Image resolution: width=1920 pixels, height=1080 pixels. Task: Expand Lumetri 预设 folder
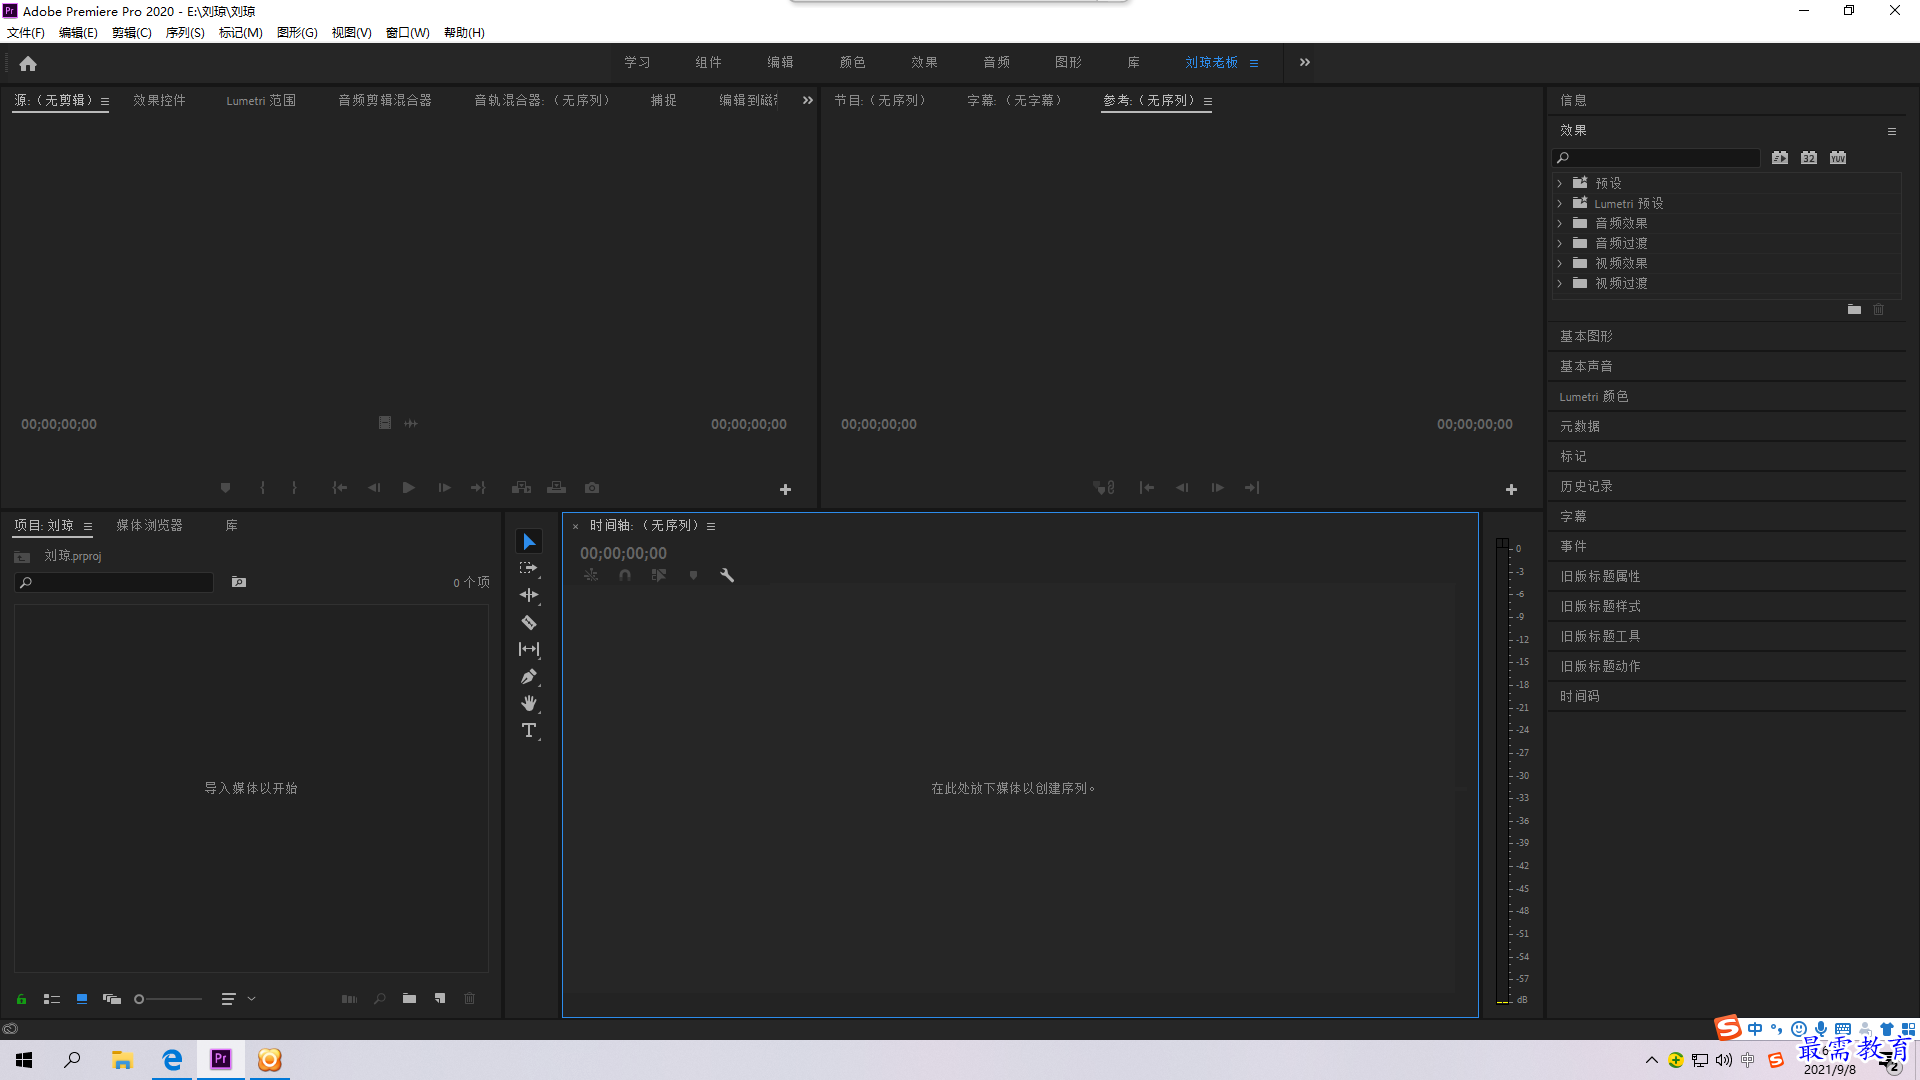pyautogui.click(x=1559, y=203)
